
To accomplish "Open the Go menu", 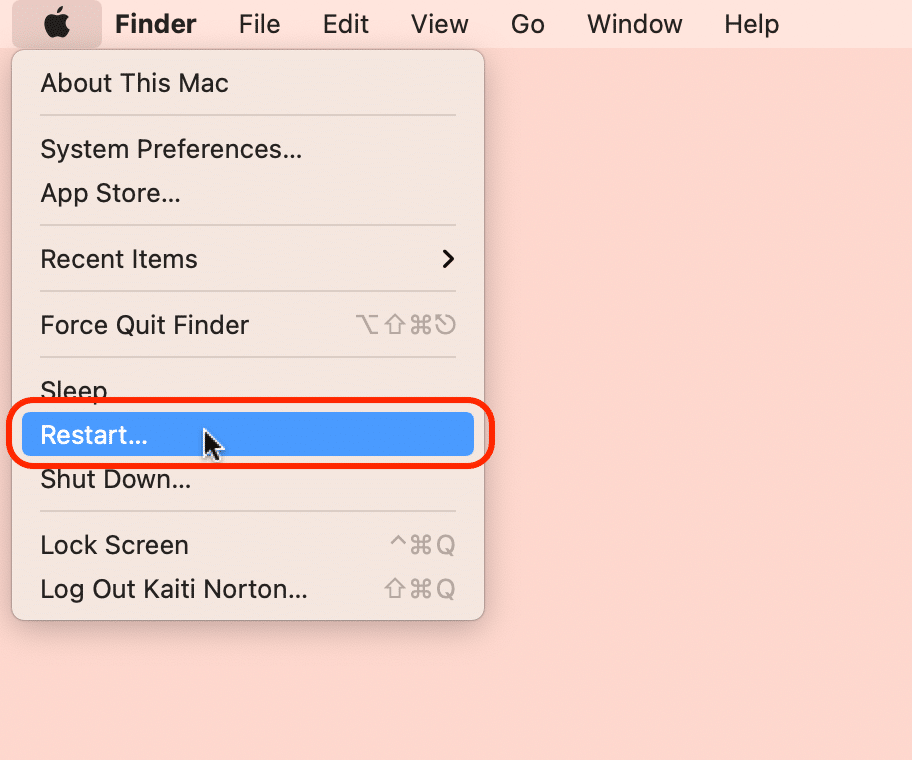I will click(527, 24).
